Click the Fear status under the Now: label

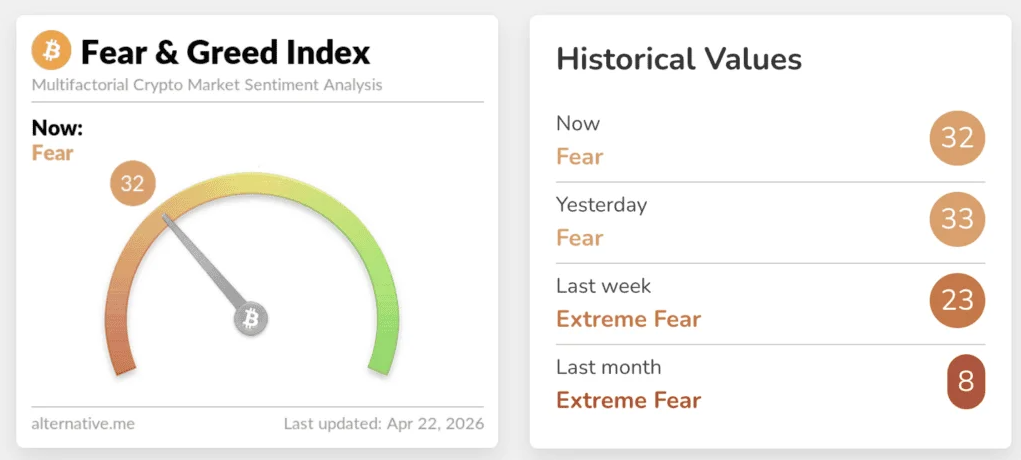pos(53,153)
